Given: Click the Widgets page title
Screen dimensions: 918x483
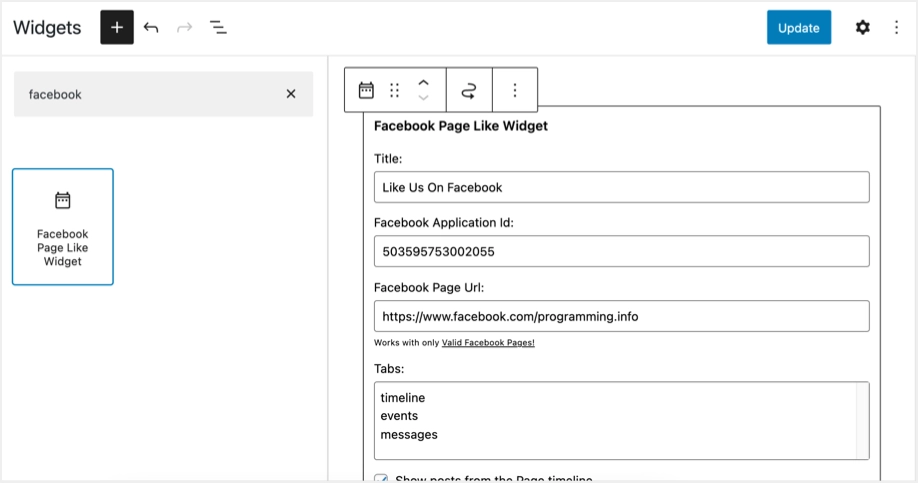Looking at the screenshot, I should [47, 28].
